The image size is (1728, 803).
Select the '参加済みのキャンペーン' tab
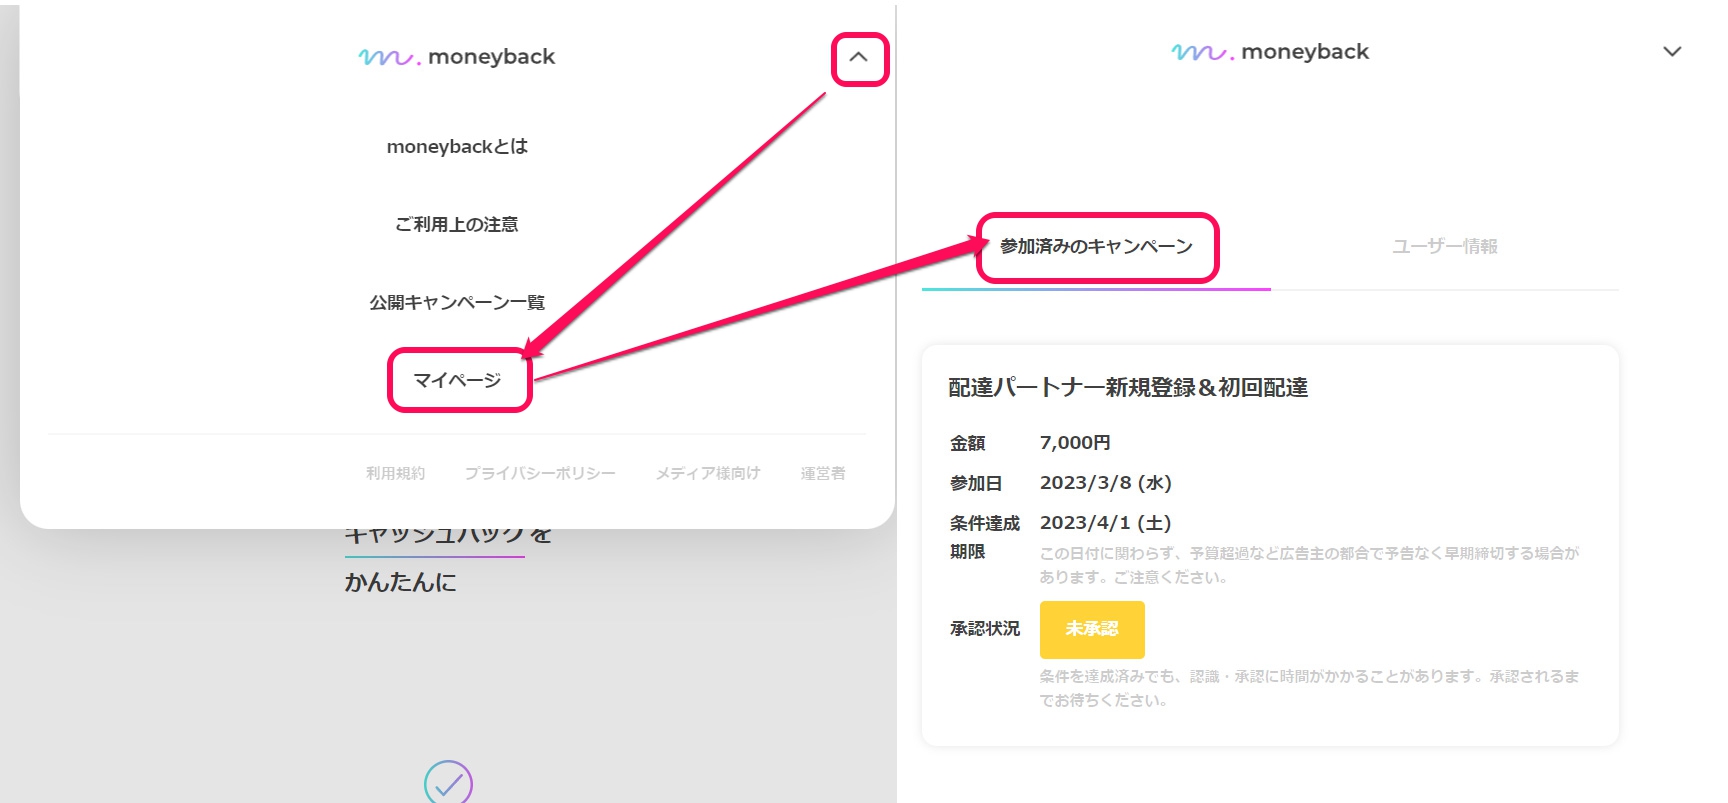click(1096, 246)
